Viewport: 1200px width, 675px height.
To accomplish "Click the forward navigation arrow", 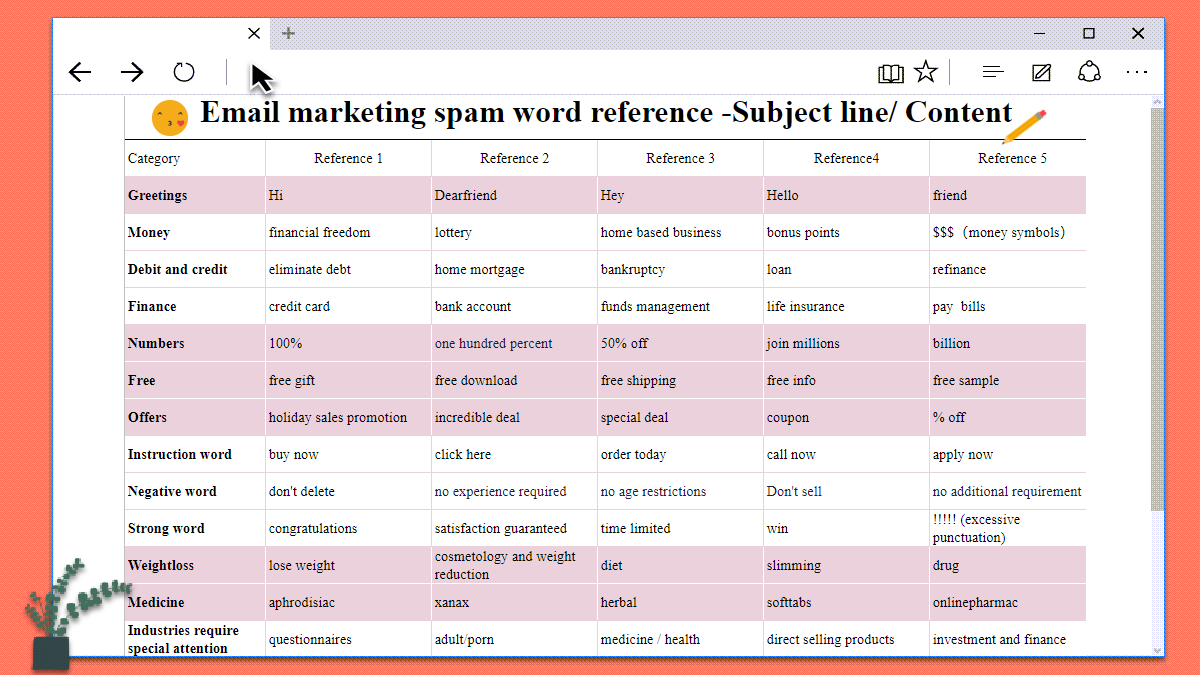I will (x=132, y=72).
